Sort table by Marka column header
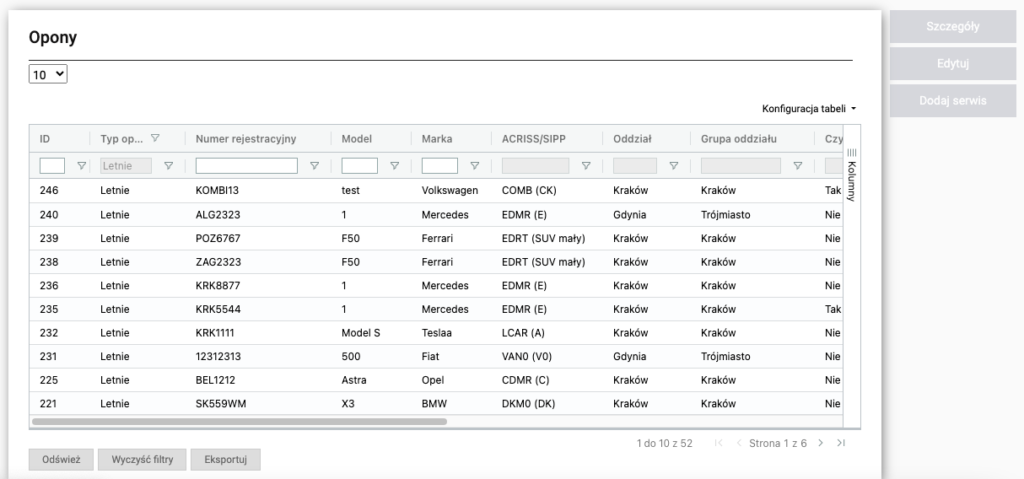This screenshot has height=479, width=1024. [438, 138]
